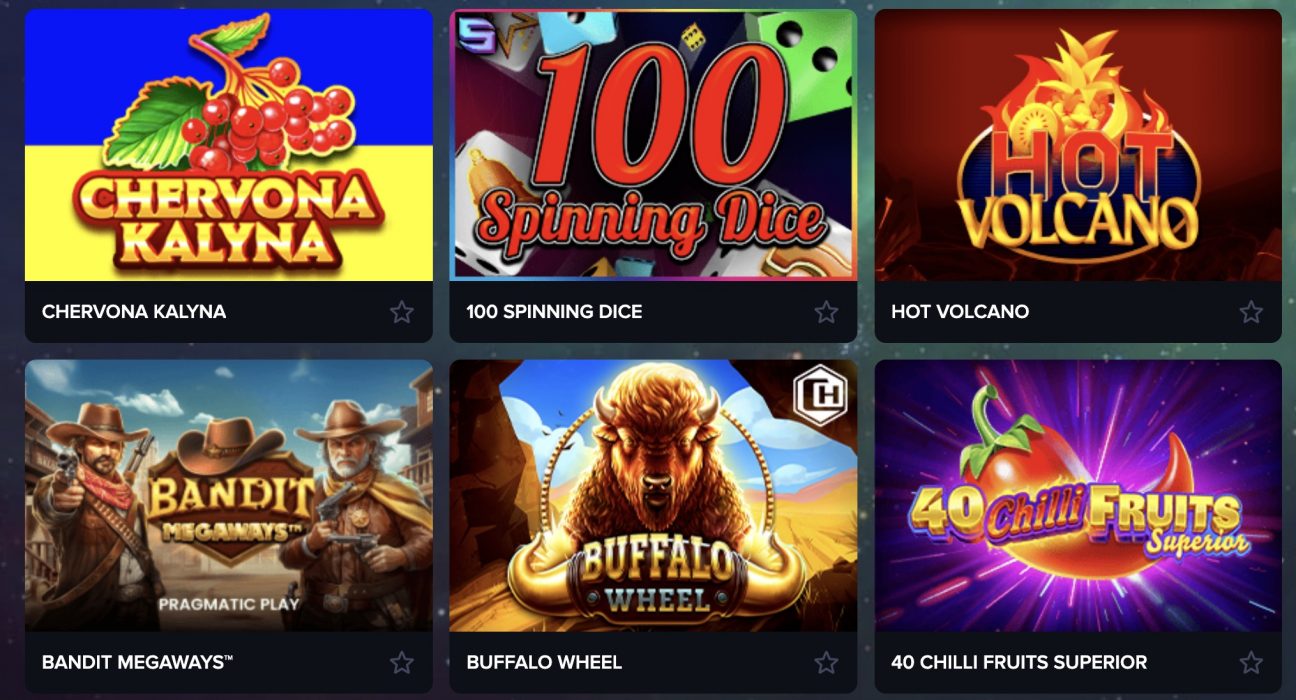Toggle favorite star for 100 Spinning Dice
1296x700 pixels.
click(x=826, y=312)
